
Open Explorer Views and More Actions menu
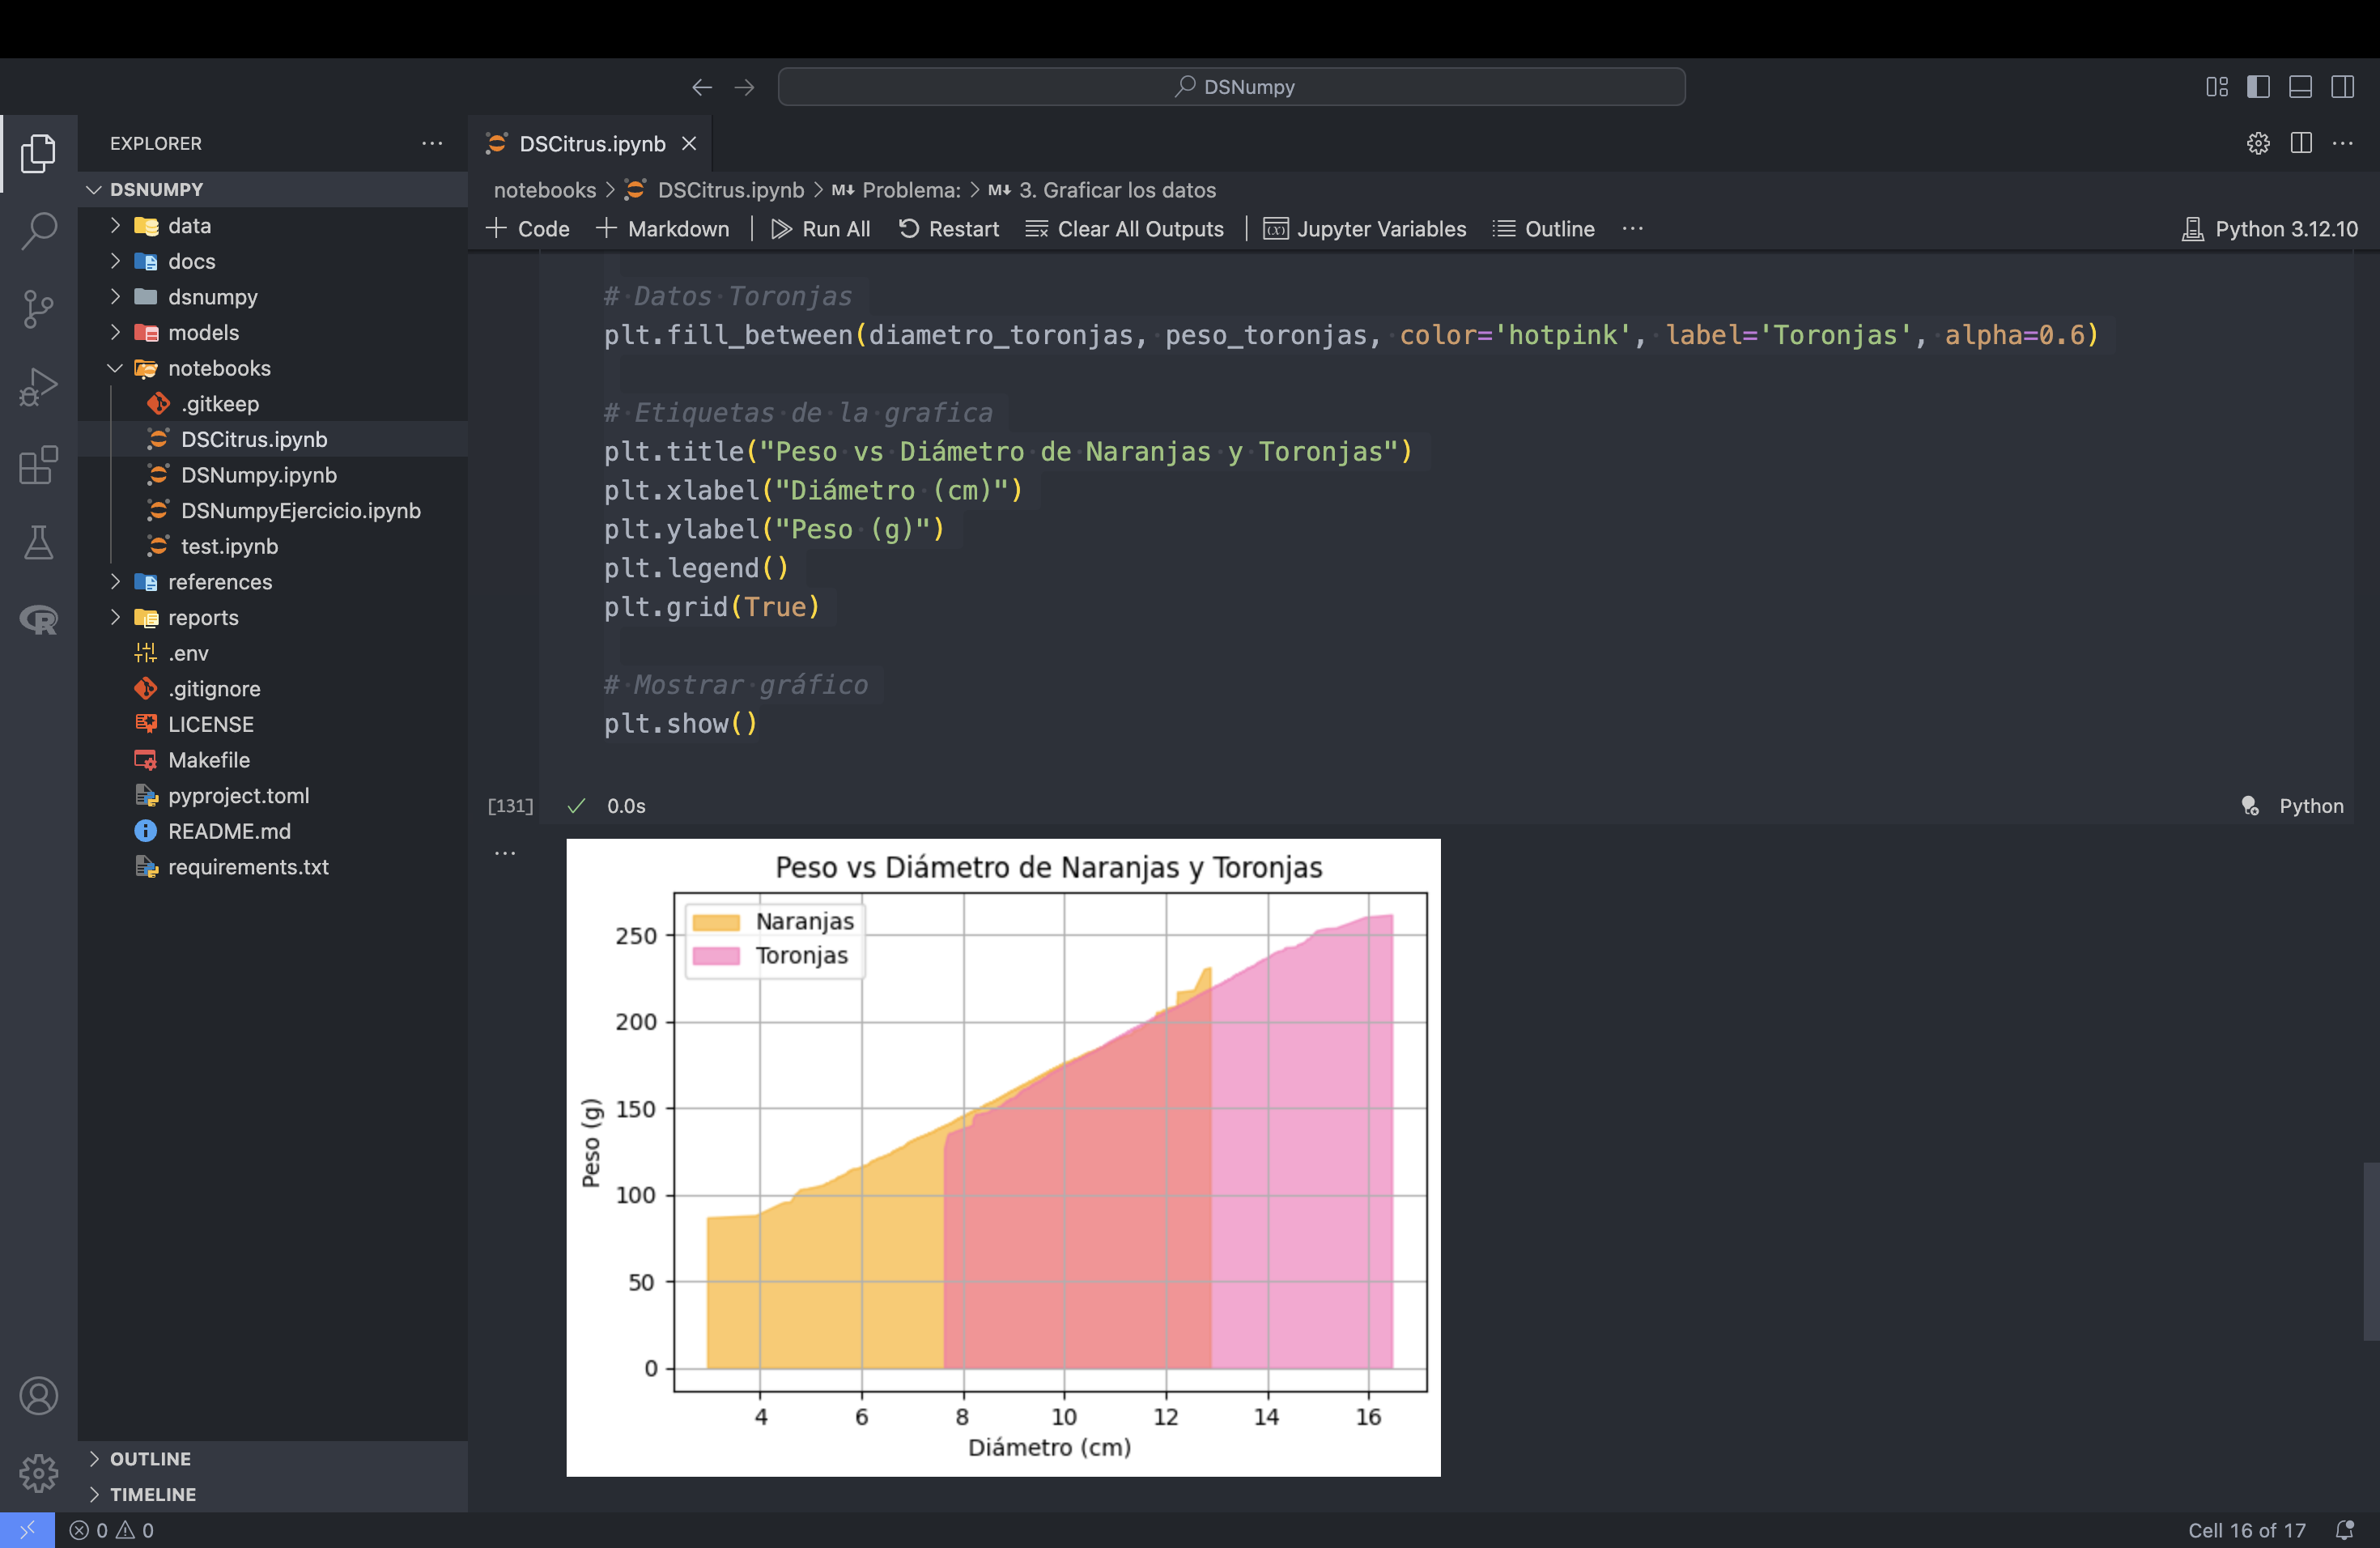[x=432, y=143]
